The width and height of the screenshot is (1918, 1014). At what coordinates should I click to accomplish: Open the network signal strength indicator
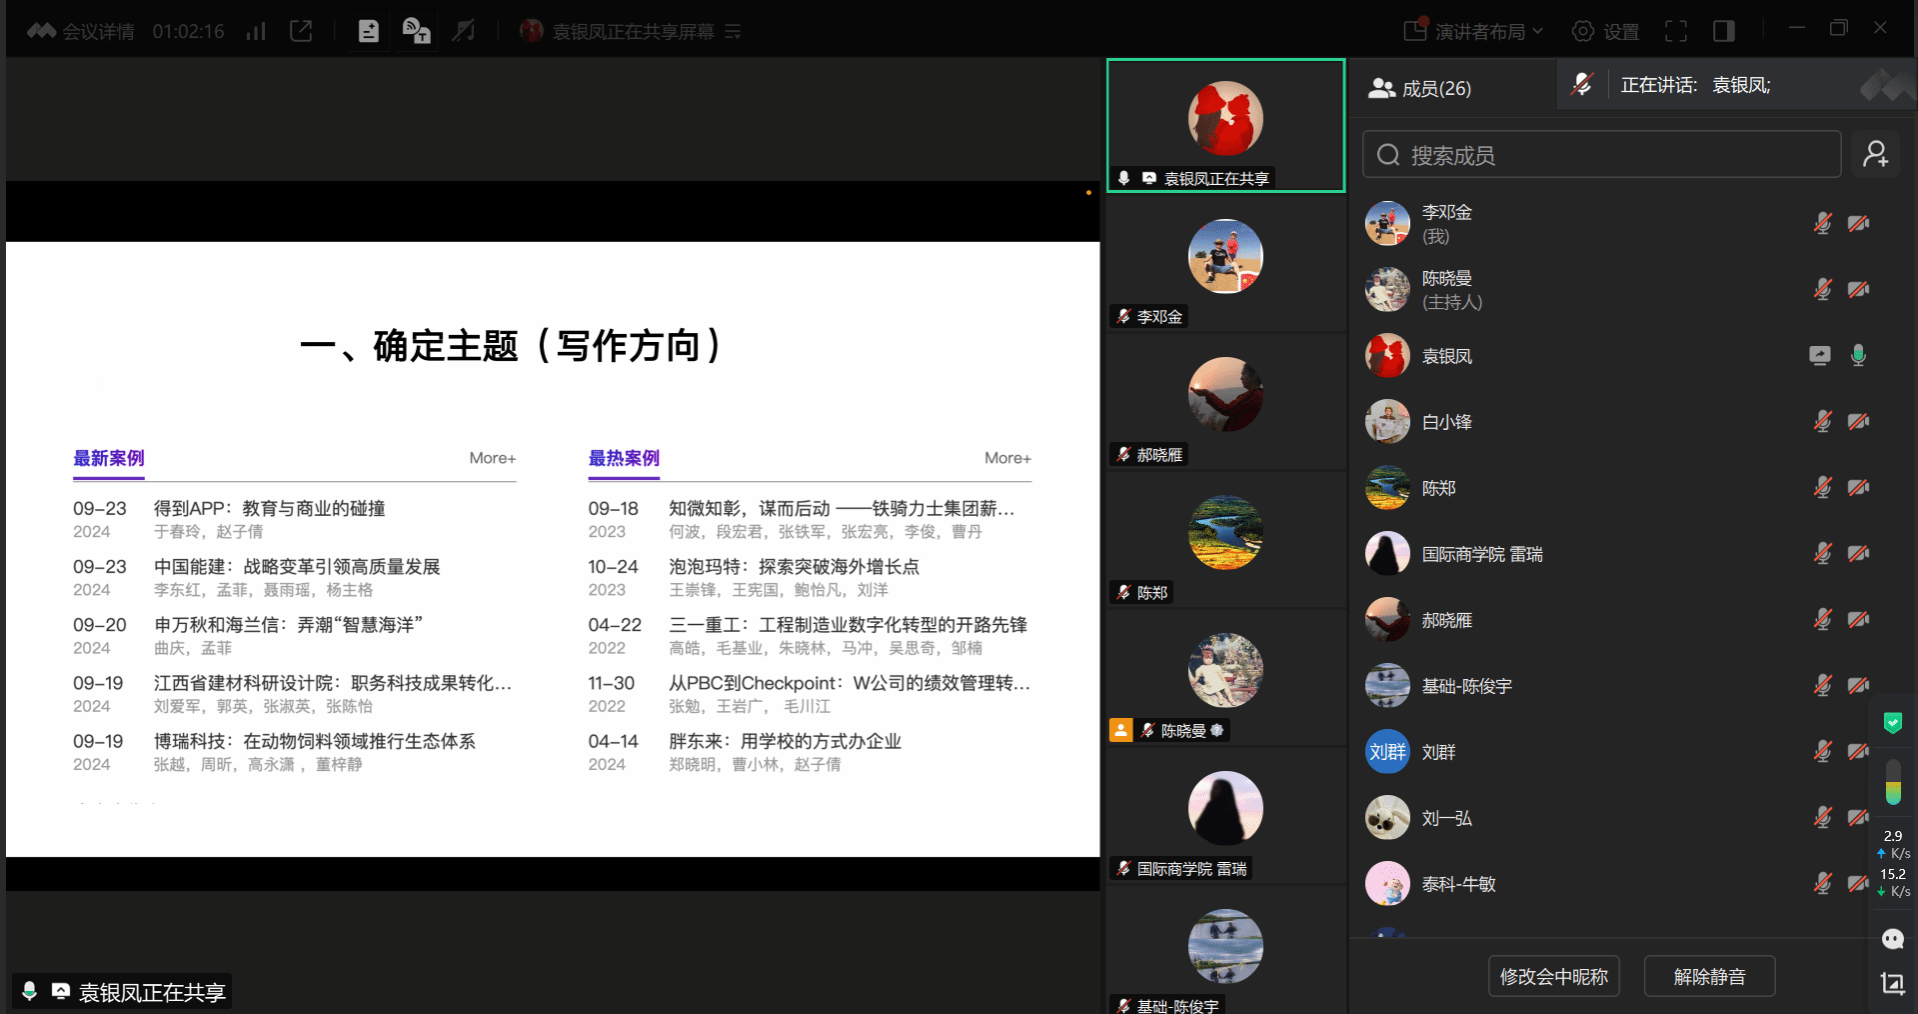[x=256, y=31]
